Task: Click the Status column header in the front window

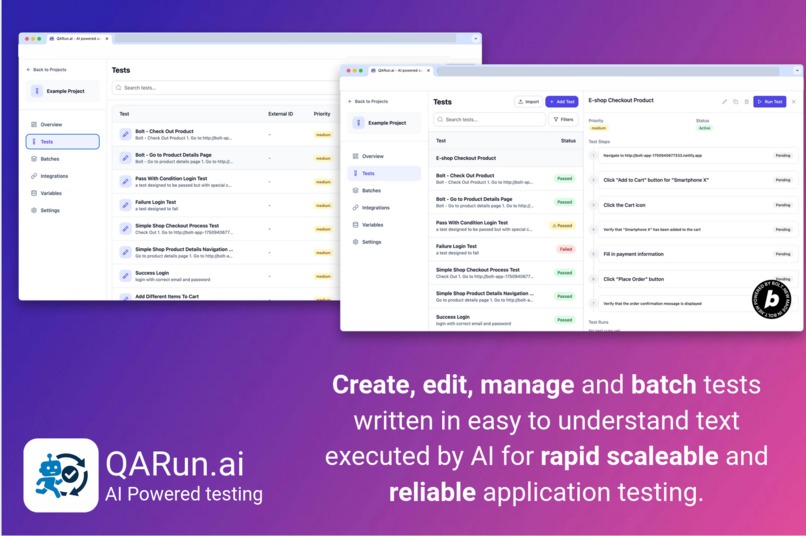Action: click(x=568, y=141)
